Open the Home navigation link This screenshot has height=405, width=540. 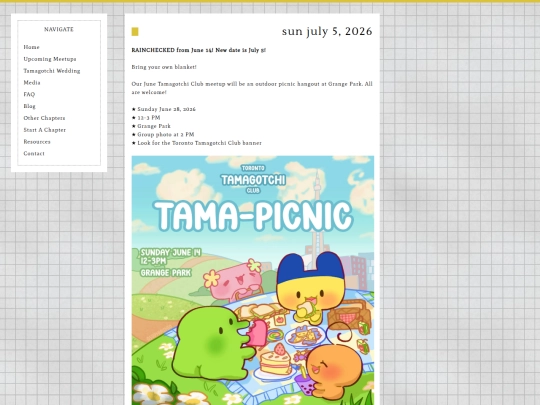tap(31, 47)
